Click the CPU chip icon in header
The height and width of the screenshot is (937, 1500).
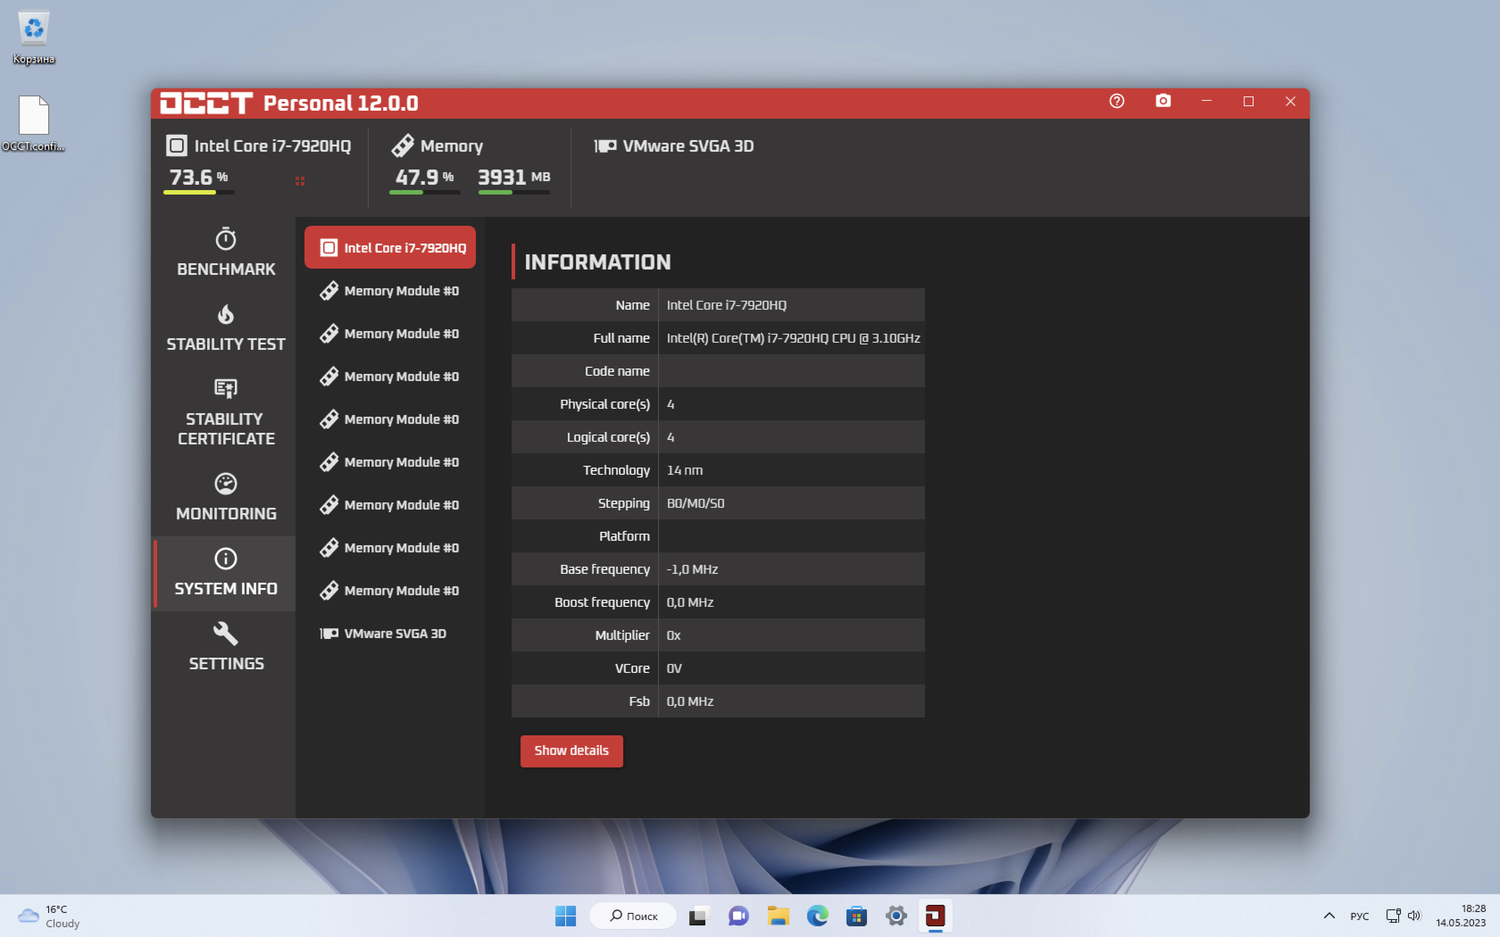coord(176,146)
